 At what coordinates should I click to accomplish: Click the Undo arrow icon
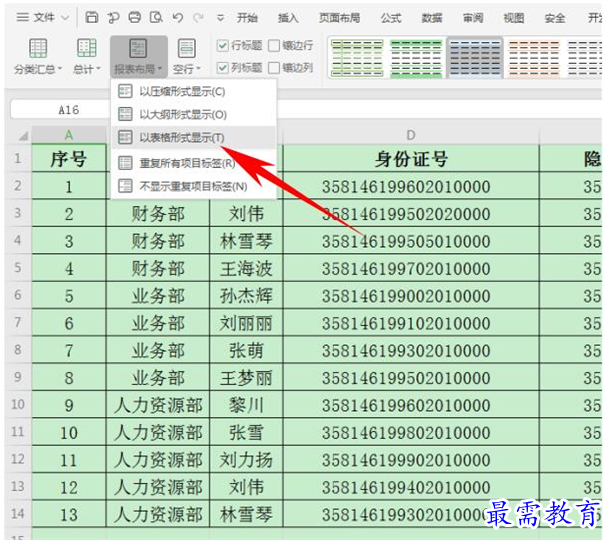point(178,17)
